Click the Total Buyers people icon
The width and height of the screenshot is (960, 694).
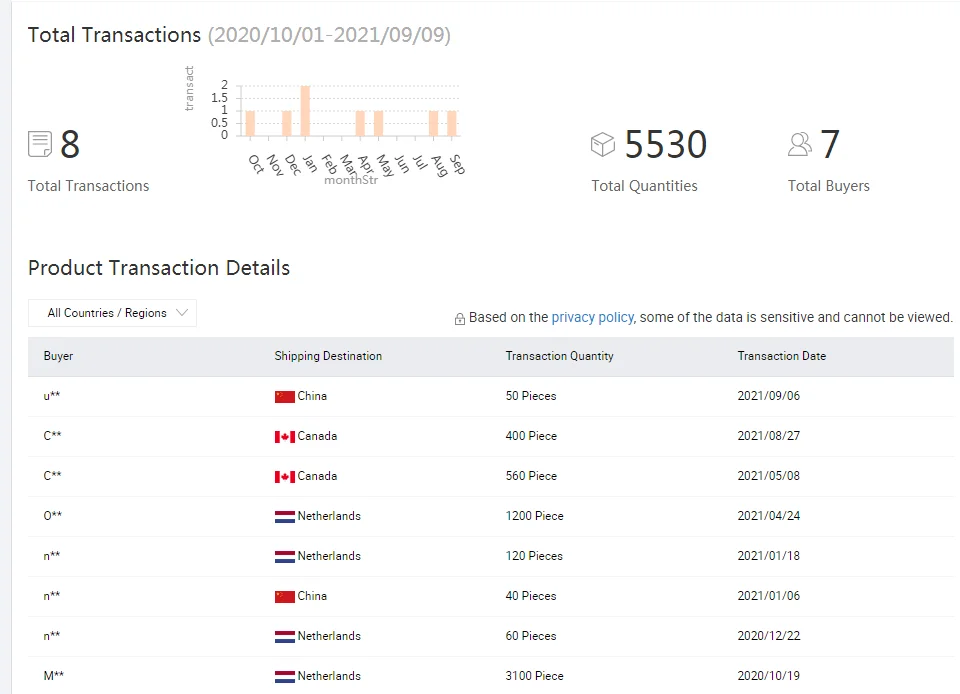(x=800, y=145)
